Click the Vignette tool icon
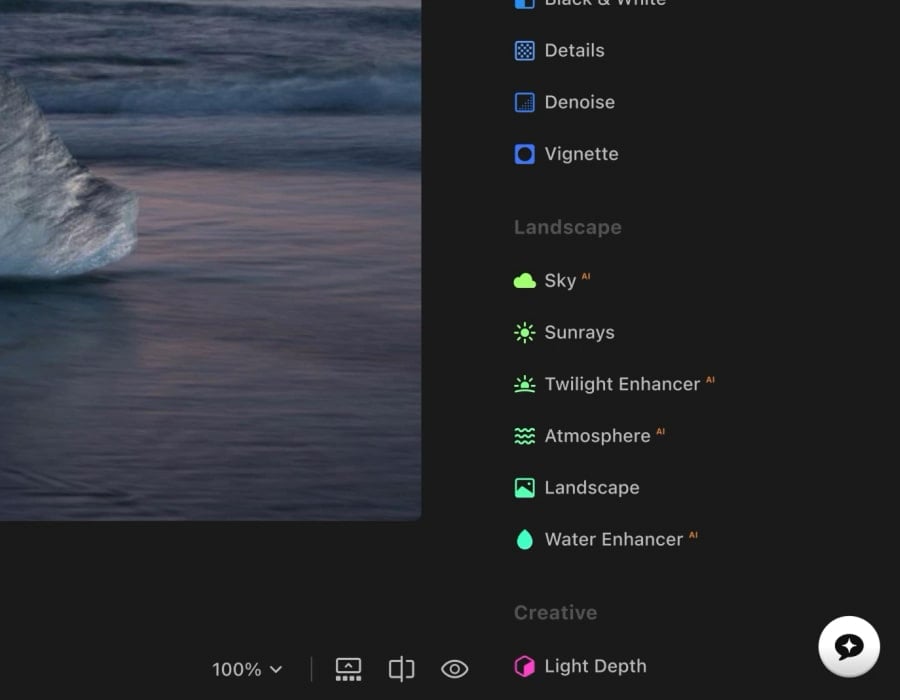Viewport: 900px width, 700px height. 525,153
